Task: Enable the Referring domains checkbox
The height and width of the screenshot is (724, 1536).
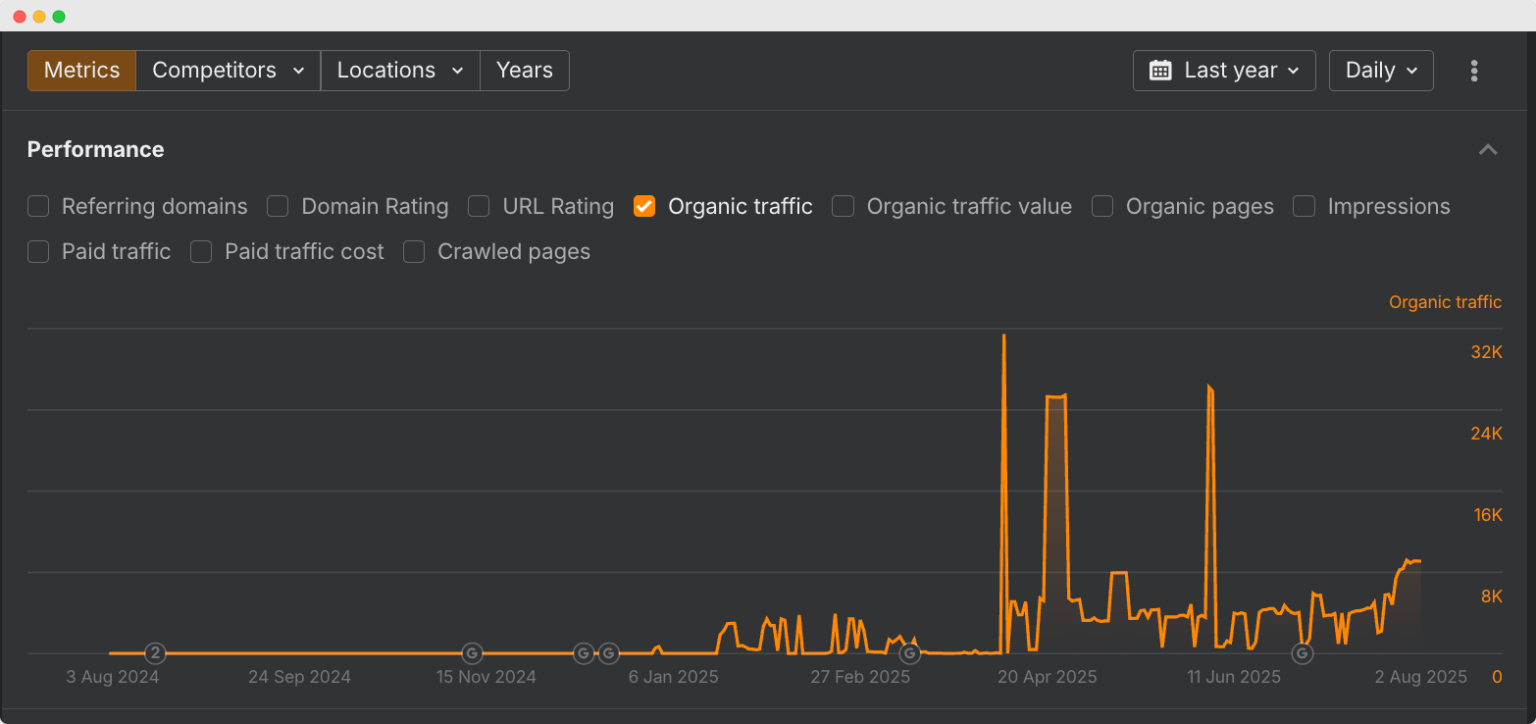Action: coord(38,206)
